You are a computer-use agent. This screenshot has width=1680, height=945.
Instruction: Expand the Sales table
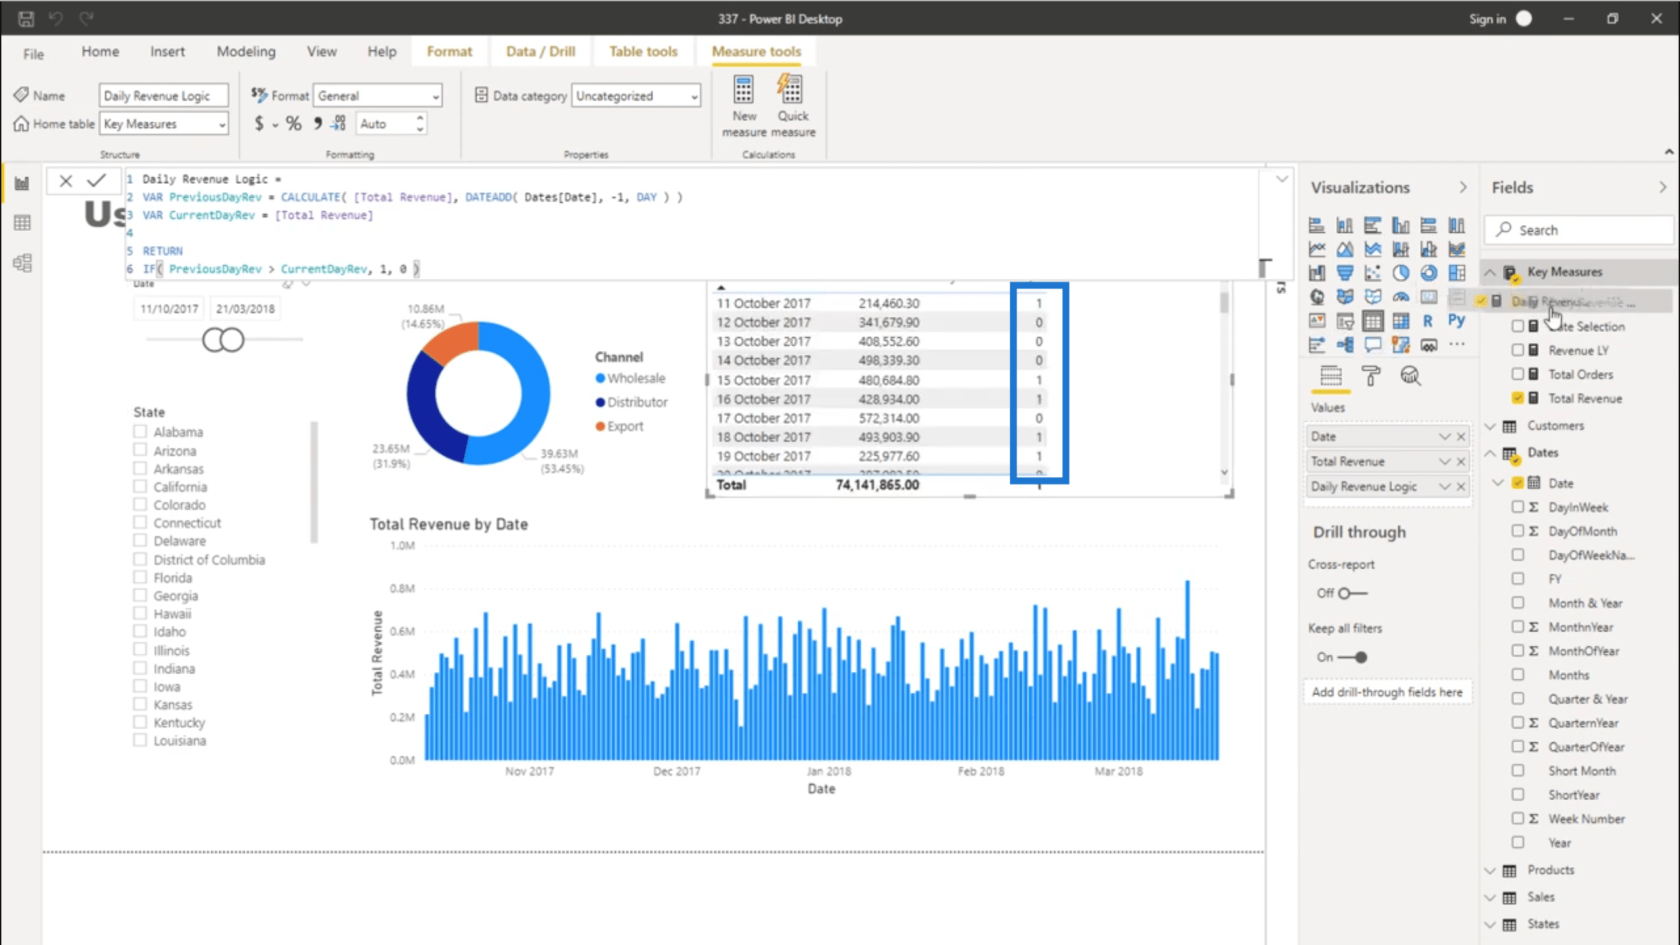(1491, 898)
